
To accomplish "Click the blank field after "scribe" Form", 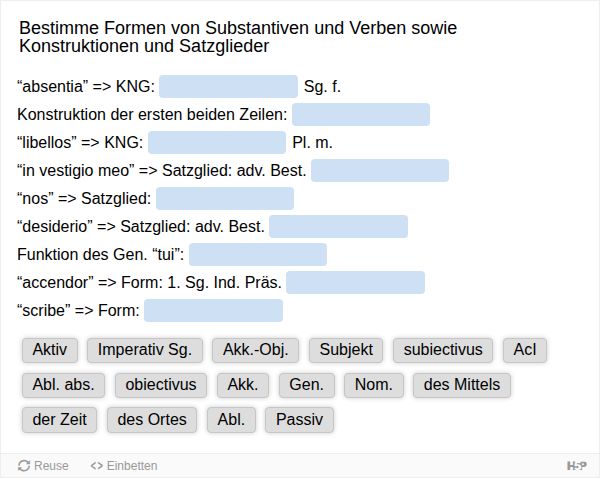I will [x=213, y=310].
